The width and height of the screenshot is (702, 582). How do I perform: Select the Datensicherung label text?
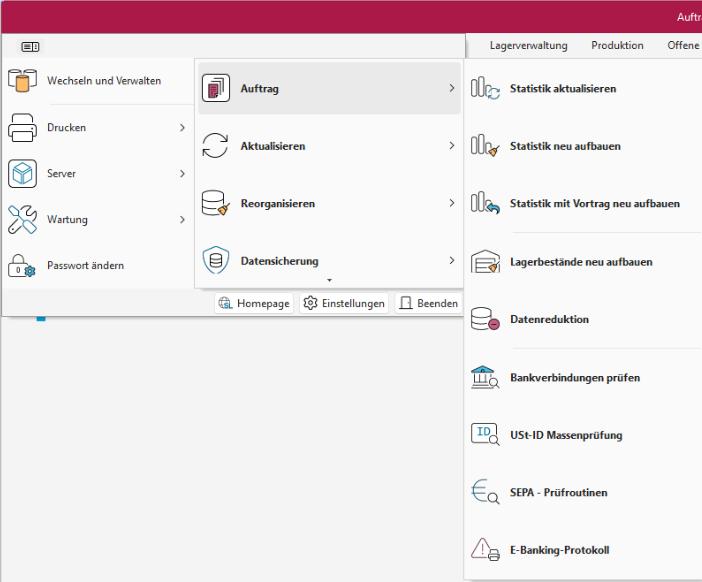(279, 261)
